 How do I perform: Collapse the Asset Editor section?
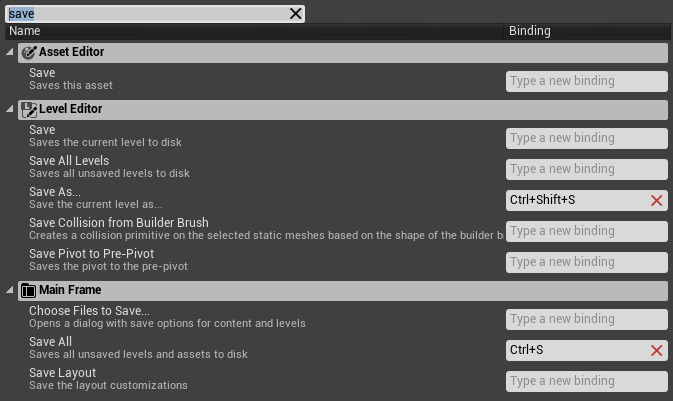click(x=10, y=52)
